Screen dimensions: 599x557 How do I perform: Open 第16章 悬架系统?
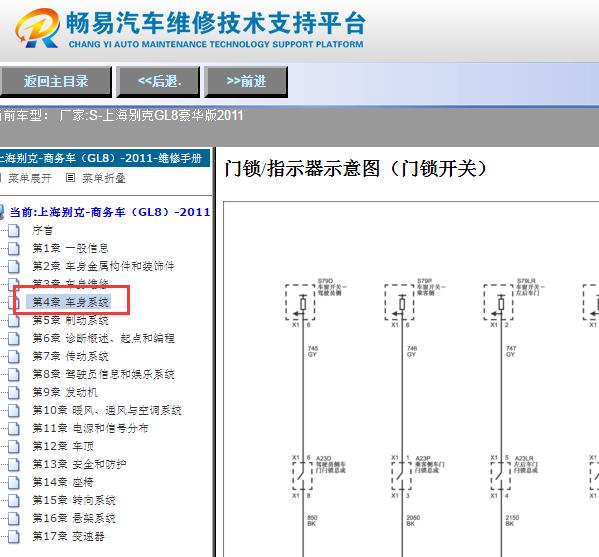(74, 518)
